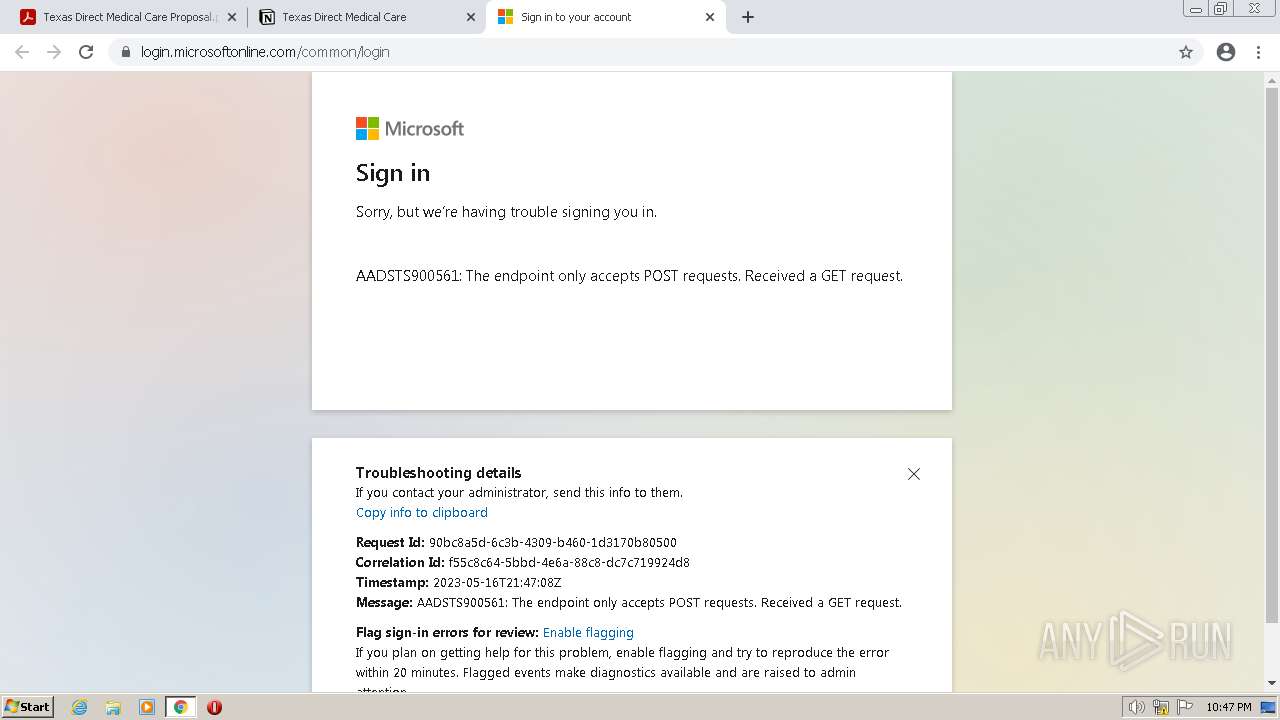This screenshot has height=720, width=1280.
Task: Close the Notion Texas Direct Medical Care tab
Action: click(470, 17)
